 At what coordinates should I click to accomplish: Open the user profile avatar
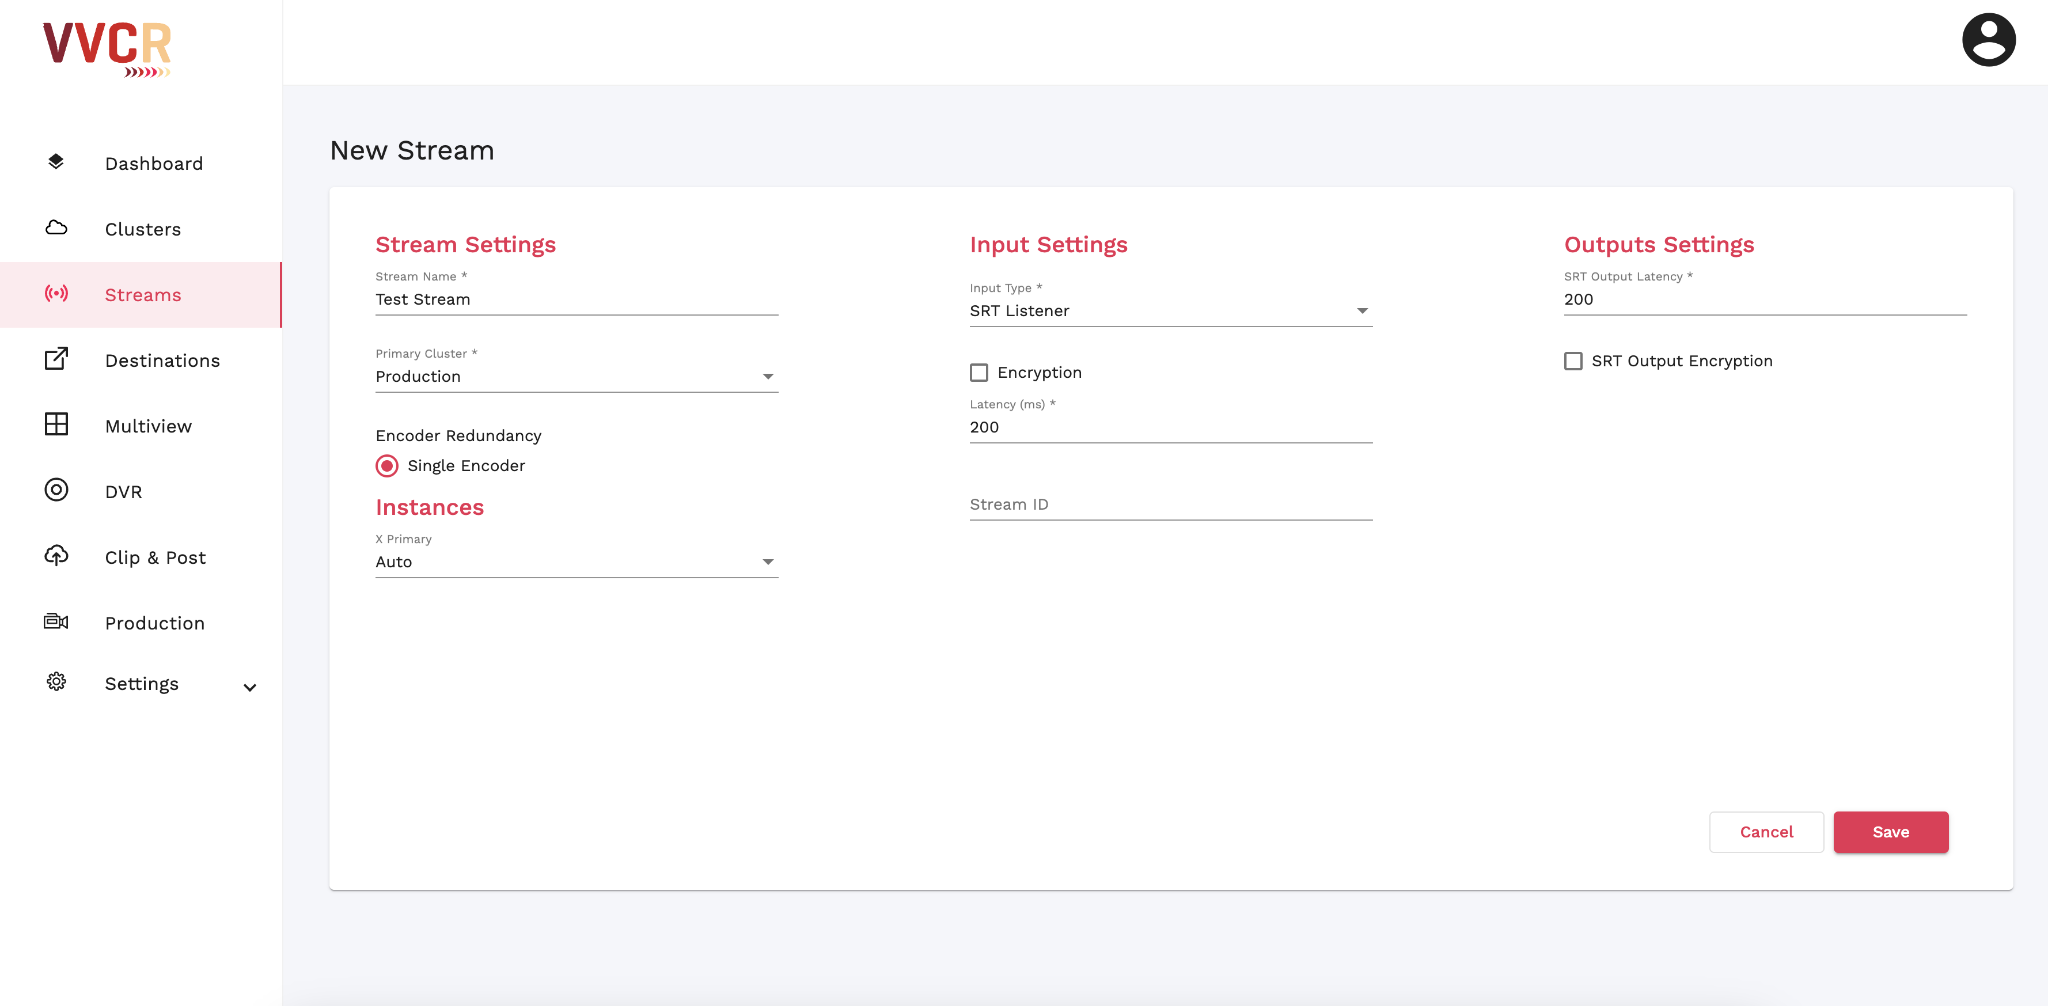click(x=1988, y=40)
